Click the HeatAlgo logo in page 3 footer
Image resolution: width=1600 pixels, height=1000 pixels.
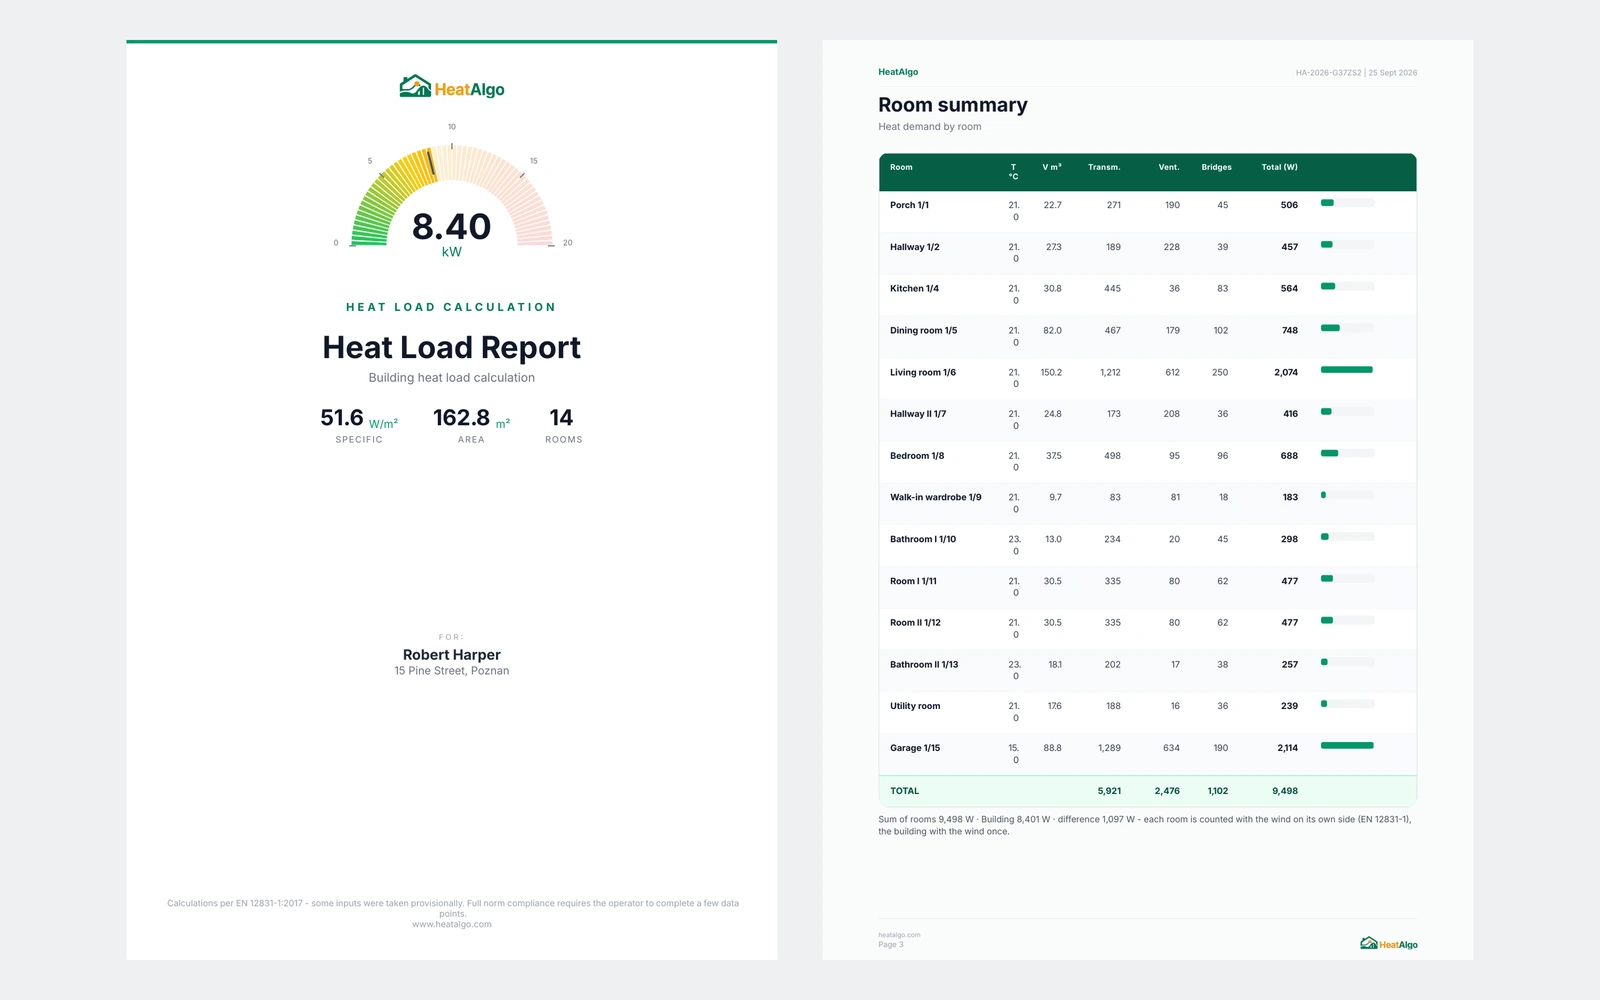click(x=1389, y=944)
